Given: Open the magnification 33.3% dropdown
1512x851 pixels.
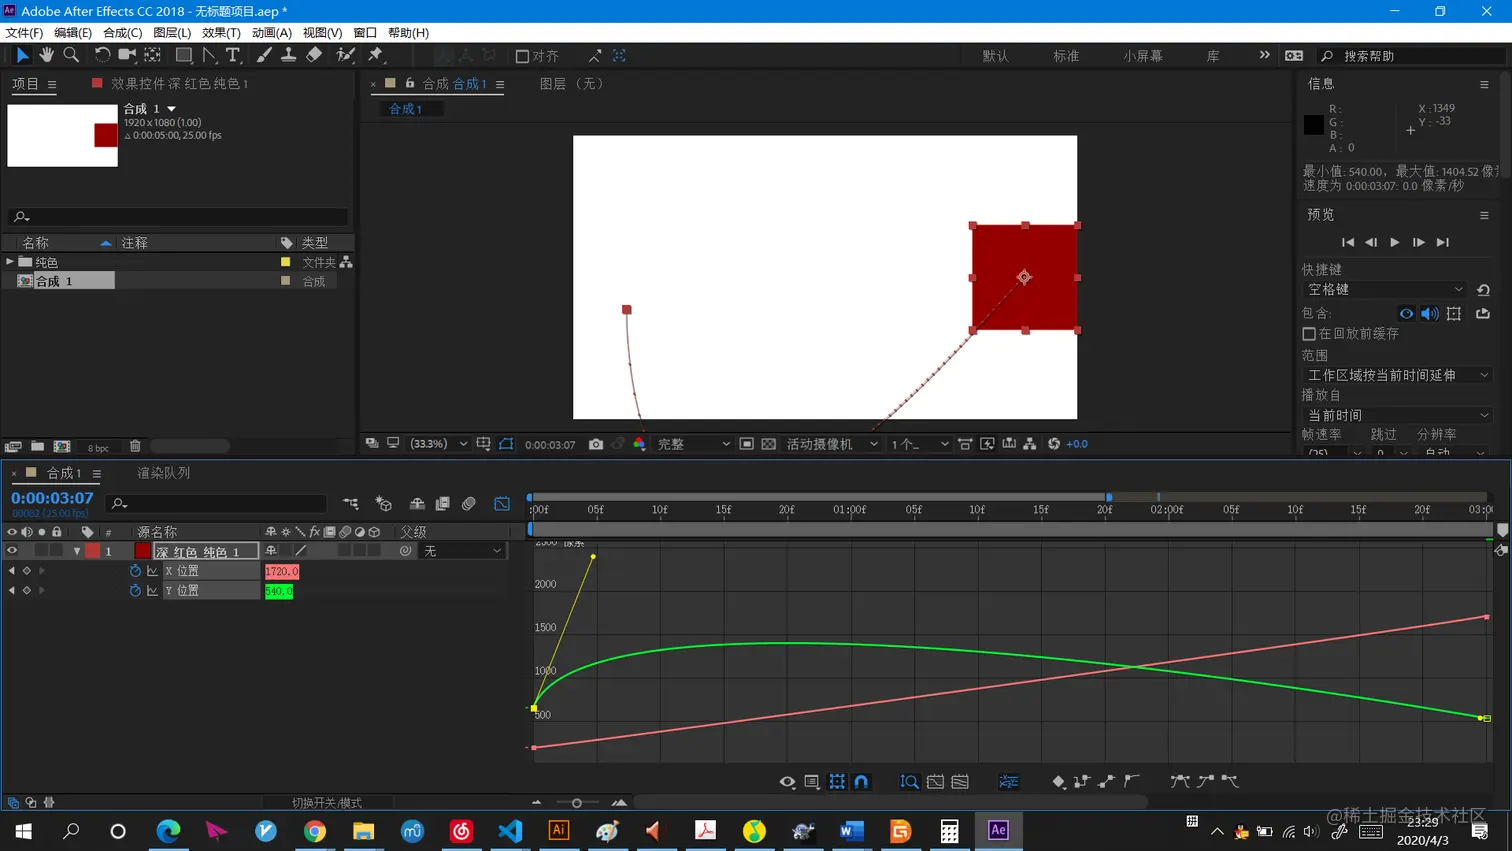Looking at the screenshot, I should click(x=439, y=444).
